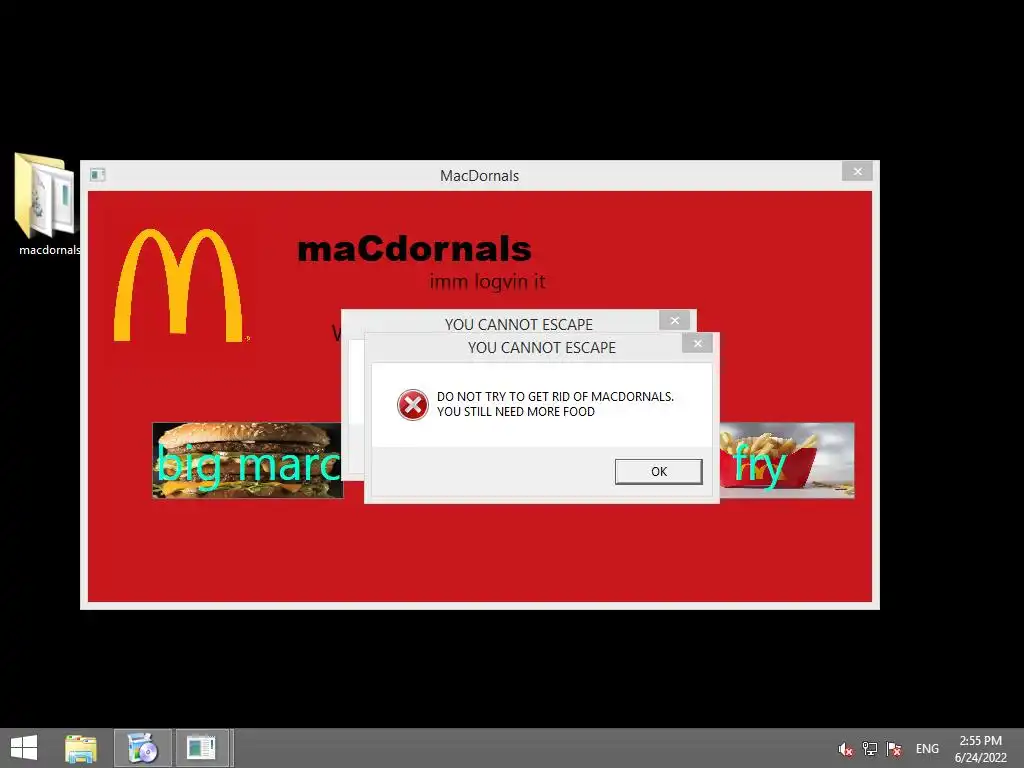This screenshot has height=768, width=1024.
Task: Click the ENG language indicator
Action: (927, 748)
